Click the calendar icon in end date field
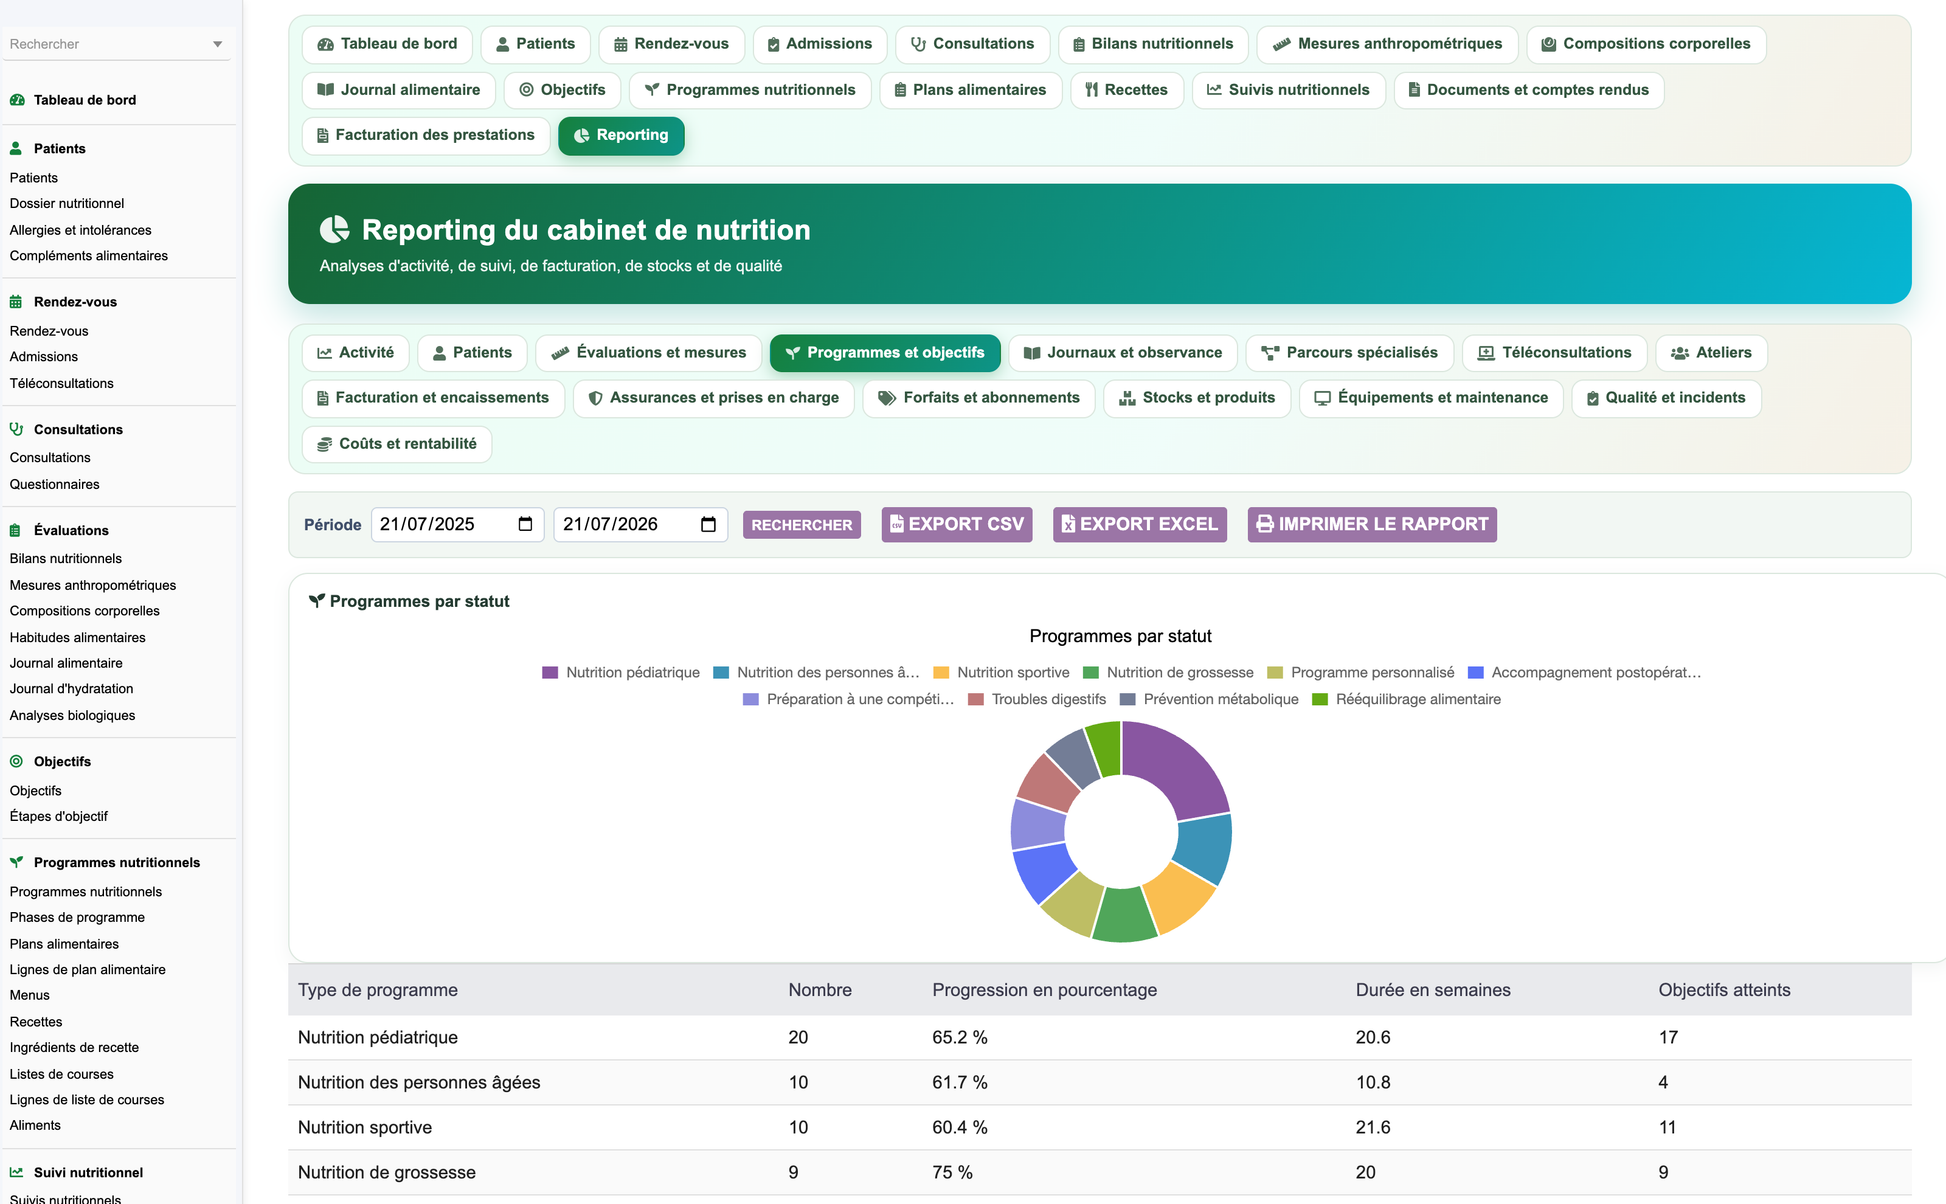Viewport: 1946px width, 1204px height. [708, 524]
